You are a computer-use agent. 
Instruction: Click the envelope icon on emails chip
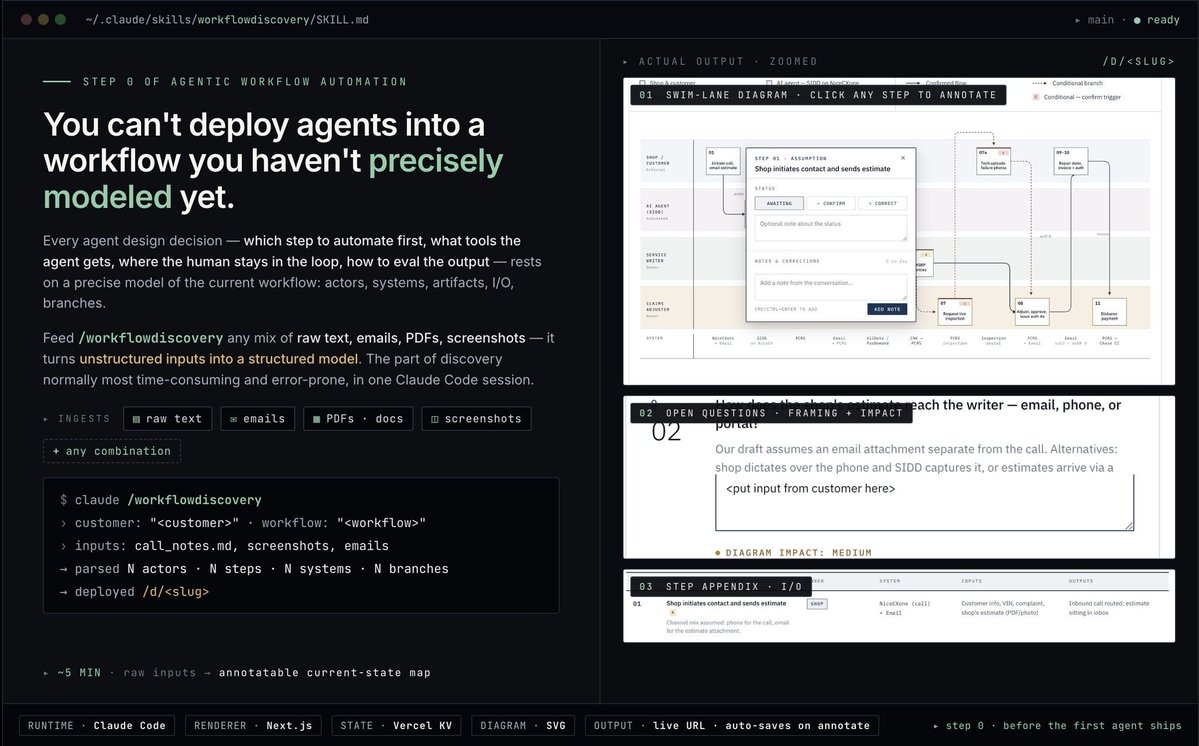click(x=233, y=419)
